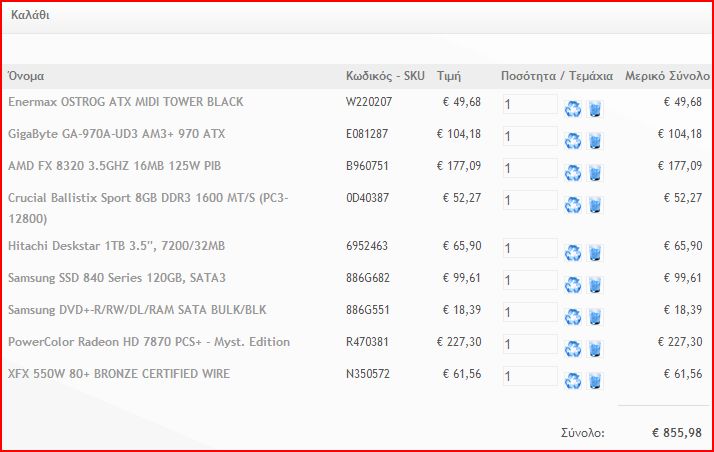
Task: Click the Ποσότητα / Τεμάχια column header
Action: click(557, 76)
